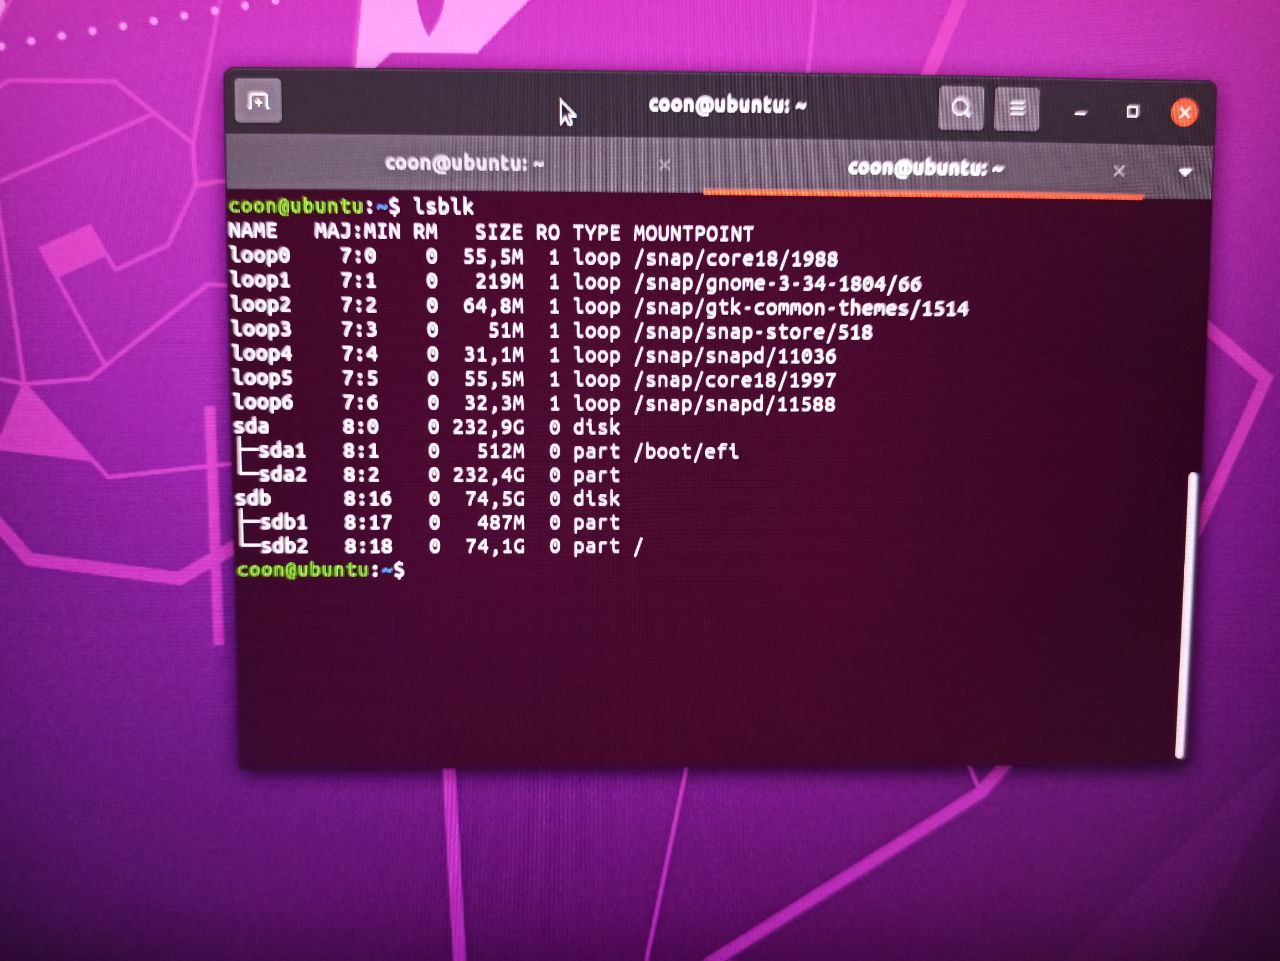Click the /snap/gnome-3-34-1804/66 mountpoint
This screenshot has height=961, width=1280.
[778, 283]
